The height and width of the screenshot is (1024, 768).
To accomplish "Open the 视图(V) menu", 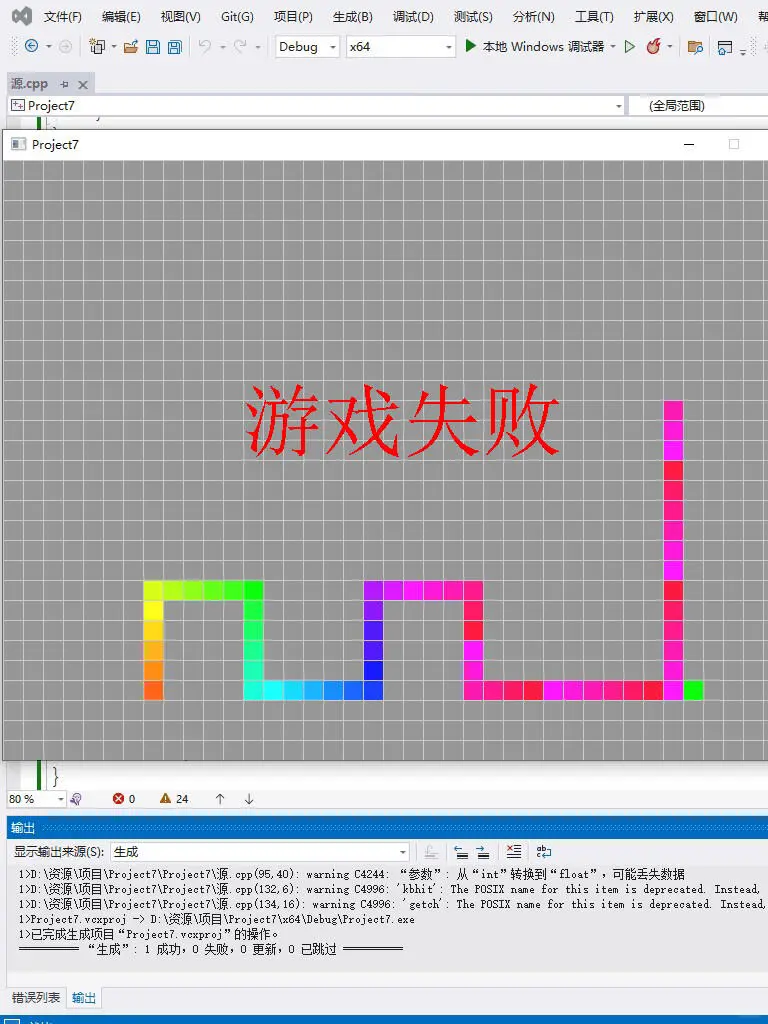I will coord(180,17).
